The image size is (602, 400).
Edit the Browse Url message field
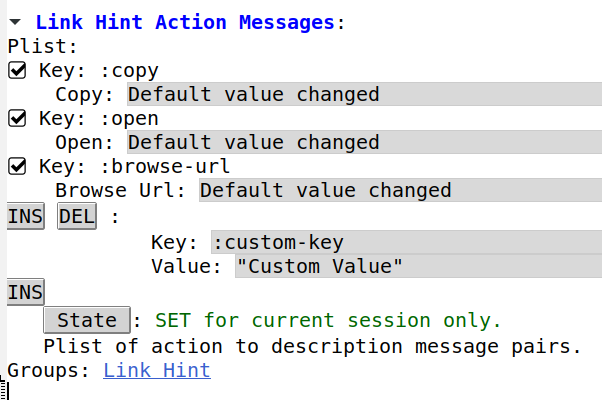[400, 190]
